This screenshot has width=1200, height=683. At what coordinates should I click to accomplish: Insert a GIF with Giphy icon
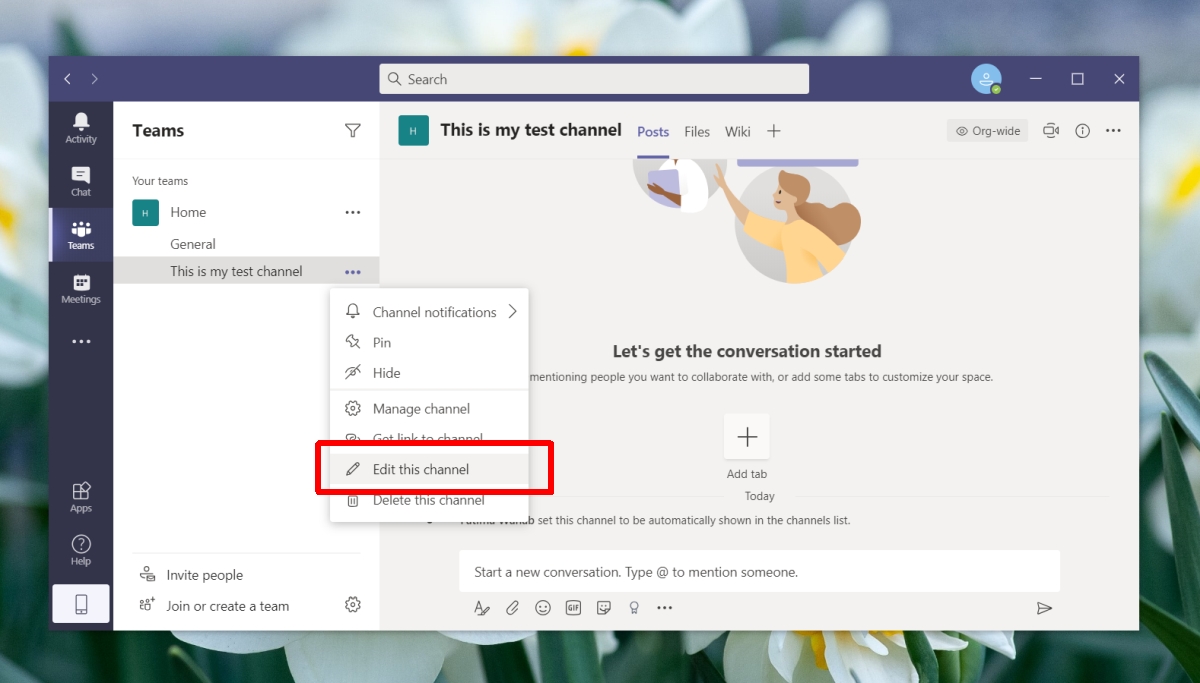(573, 608)
